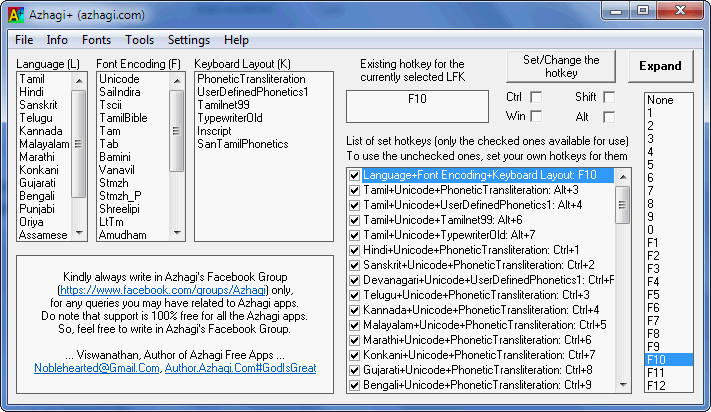Viewport: 711px width, 412px height.
Task: Click the Language list scrollbar thumb
Action: point(79,144)
